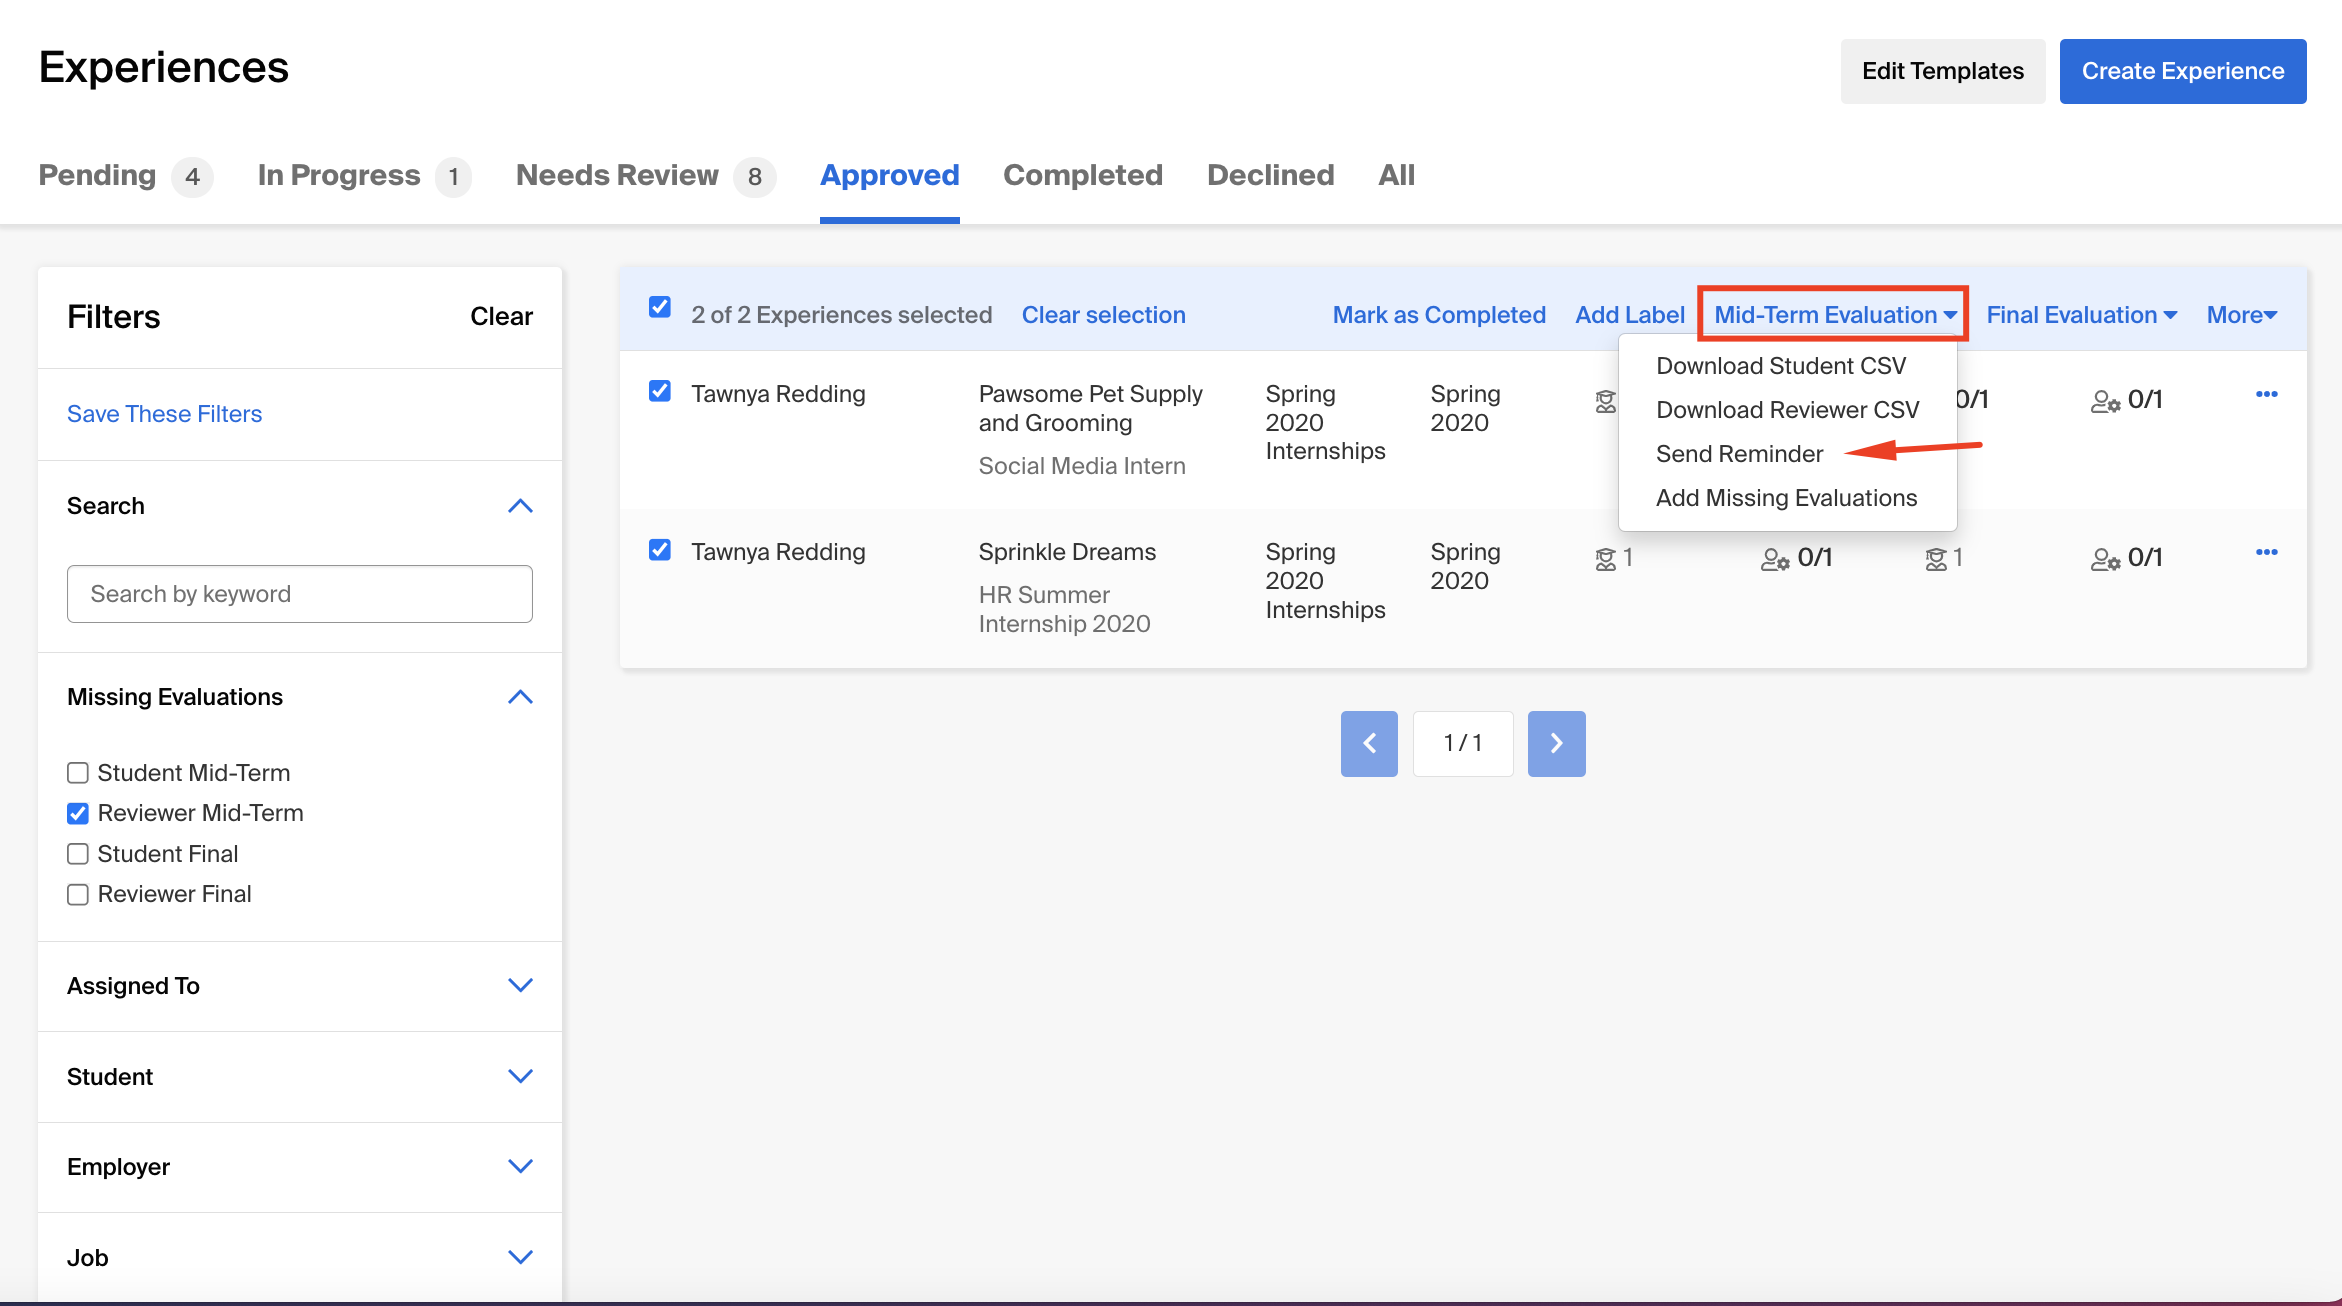Switch to the Needs Review tab
The width and height of the screenshot is (2342, 1306).
coord(646,176)
